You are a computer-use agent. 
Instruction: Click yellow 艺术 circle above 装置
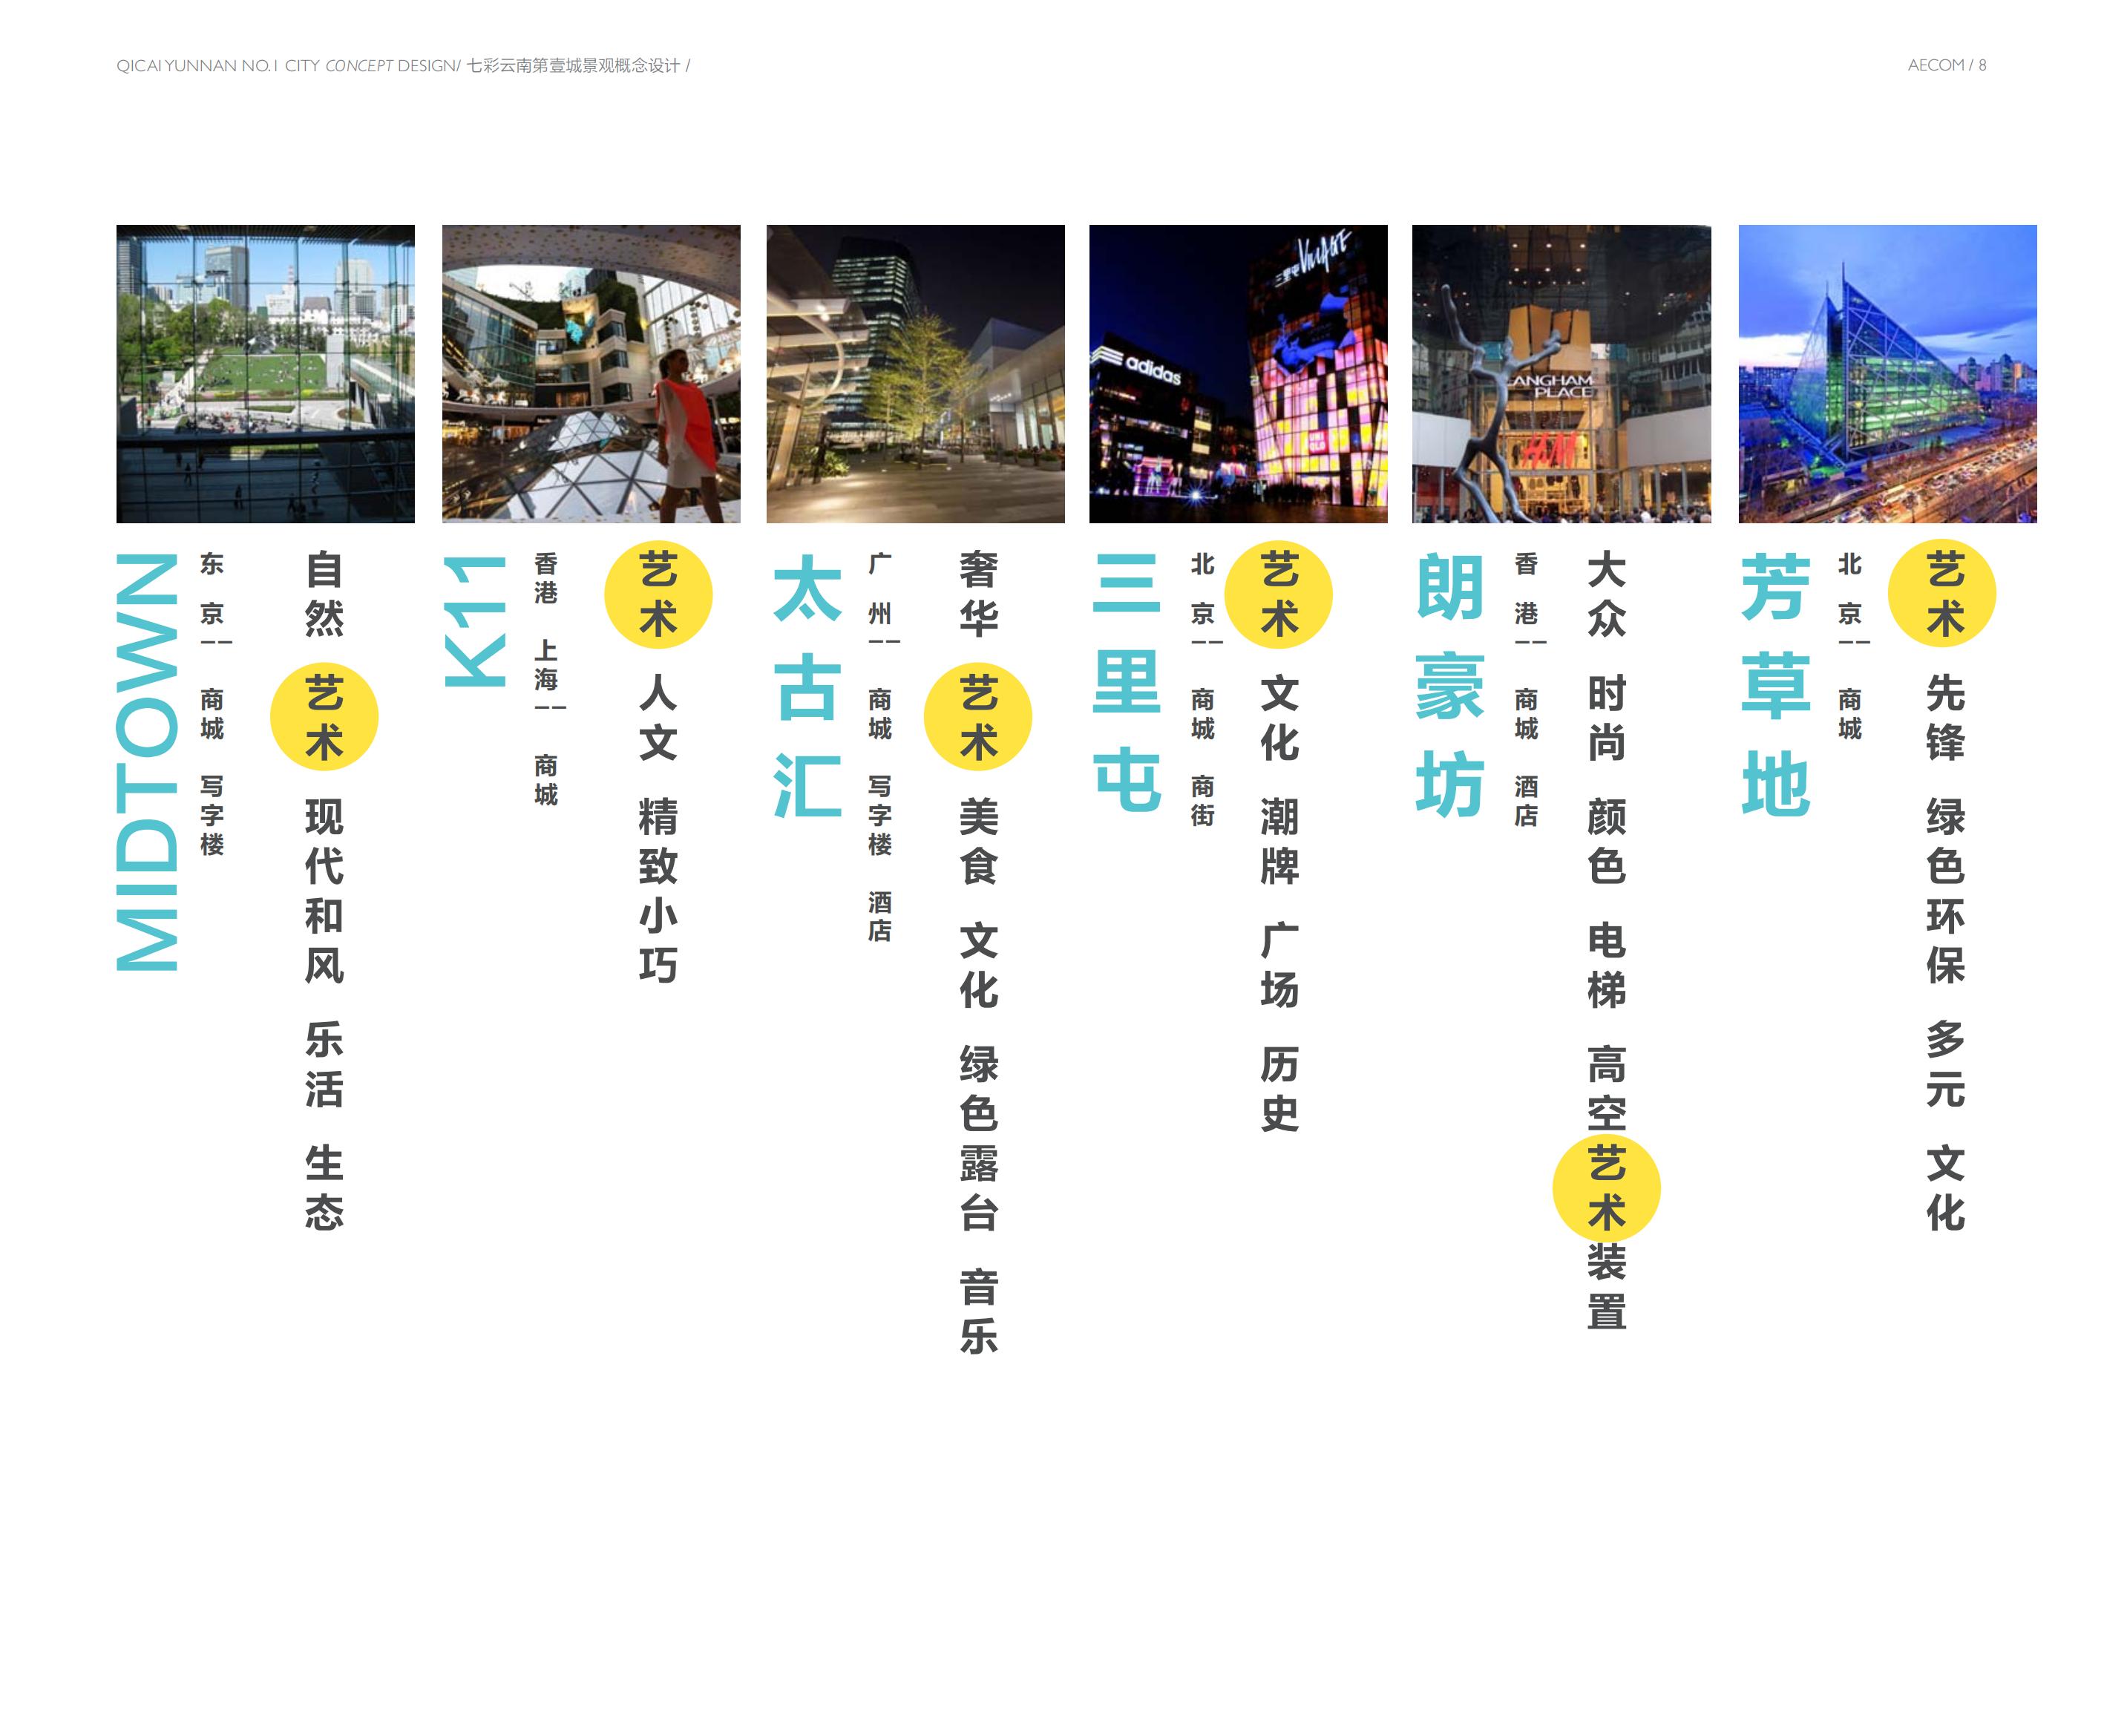(1606, 1188)
